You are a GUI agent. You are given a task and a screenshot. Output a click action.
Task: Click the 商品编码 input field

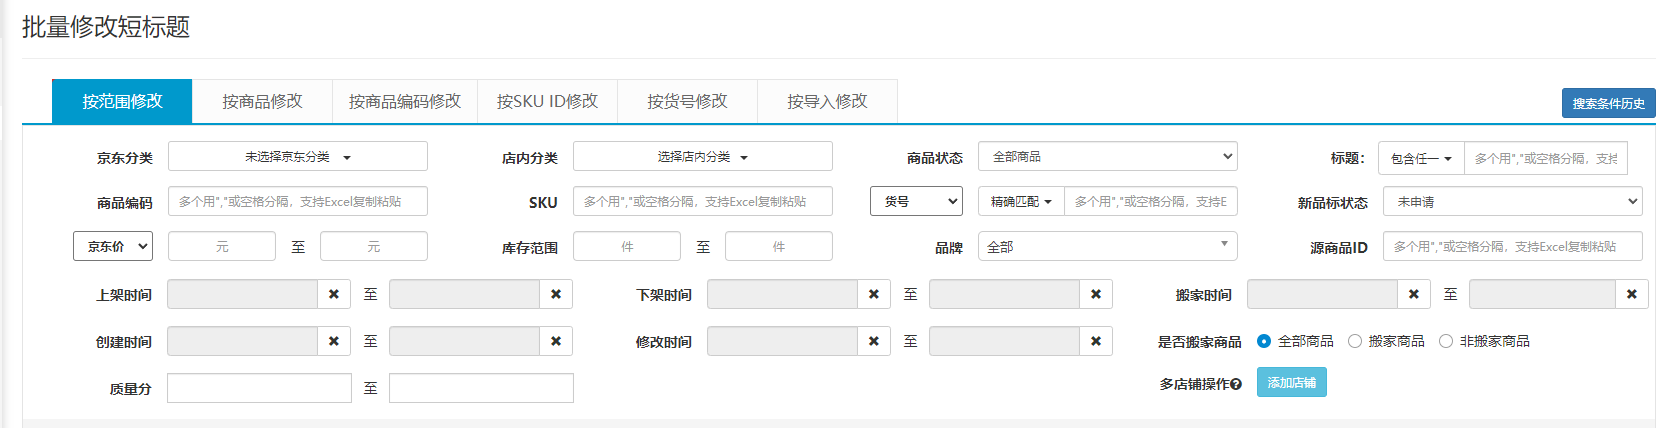coord(297,202)
